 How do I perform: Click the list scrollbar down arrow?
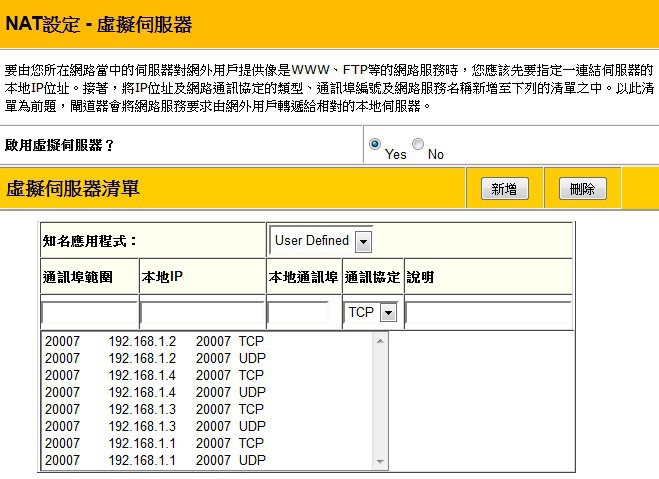pyautogui.click(x=379, y=461)
